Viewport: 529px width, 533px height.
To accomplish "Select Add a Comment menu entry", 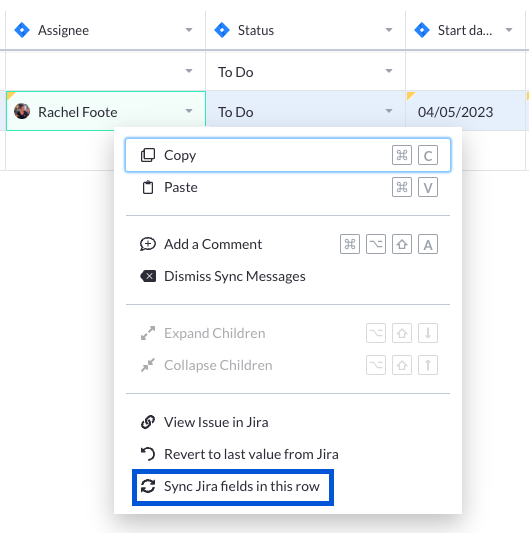I will click(x=288, y=244).
